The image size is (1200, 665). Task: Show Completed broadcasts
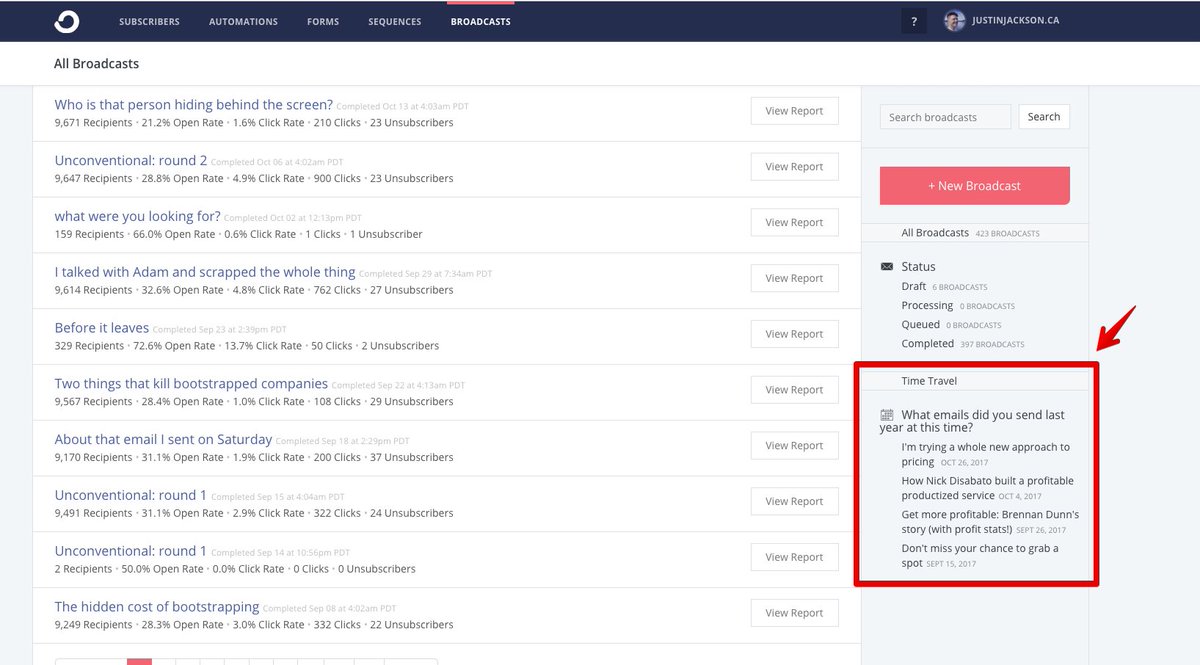click(x=927, y=343)
